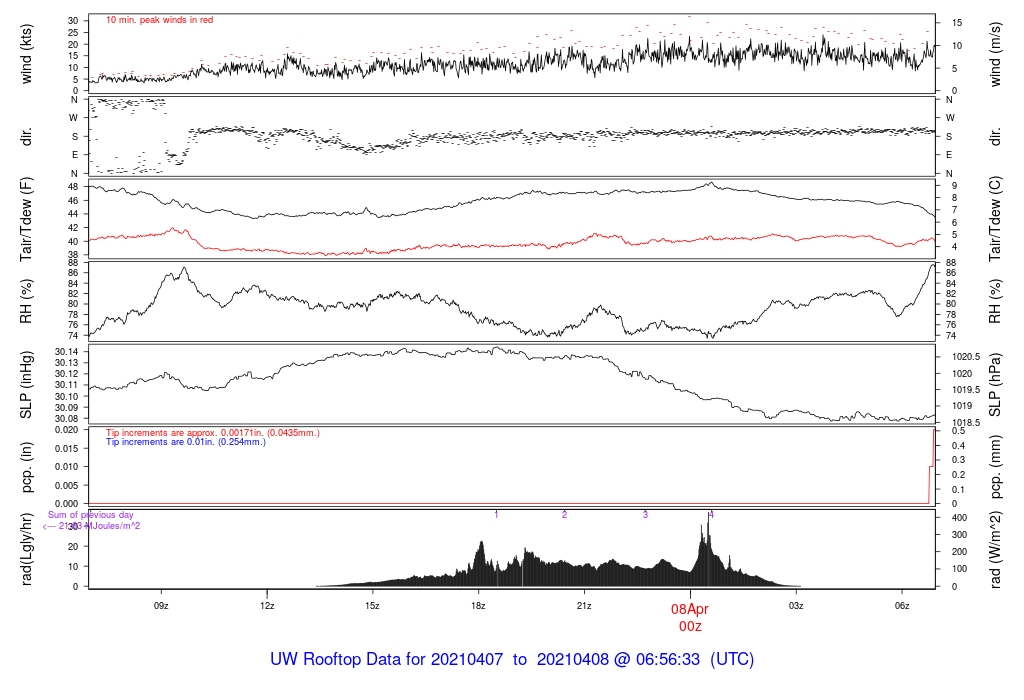This screenshot has height=700, width=1024.
Task: Click the pcp. (mm) right axis label
Action: (x=995, y=467)
